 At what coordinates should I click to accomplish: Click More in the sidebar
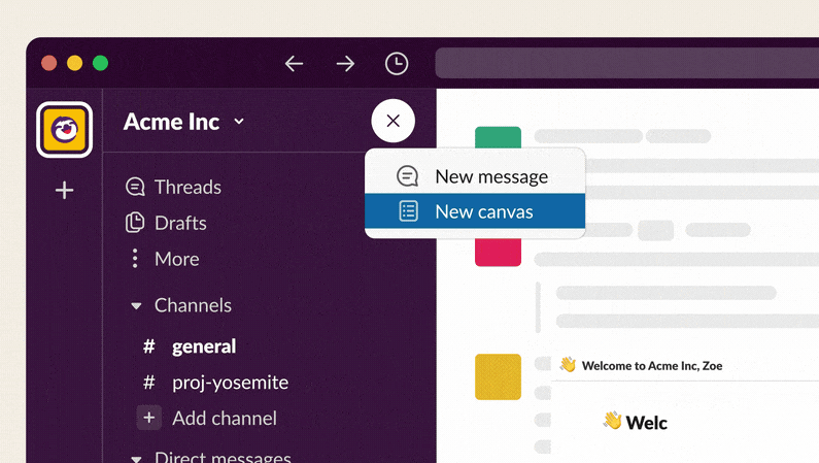[176, 259]
